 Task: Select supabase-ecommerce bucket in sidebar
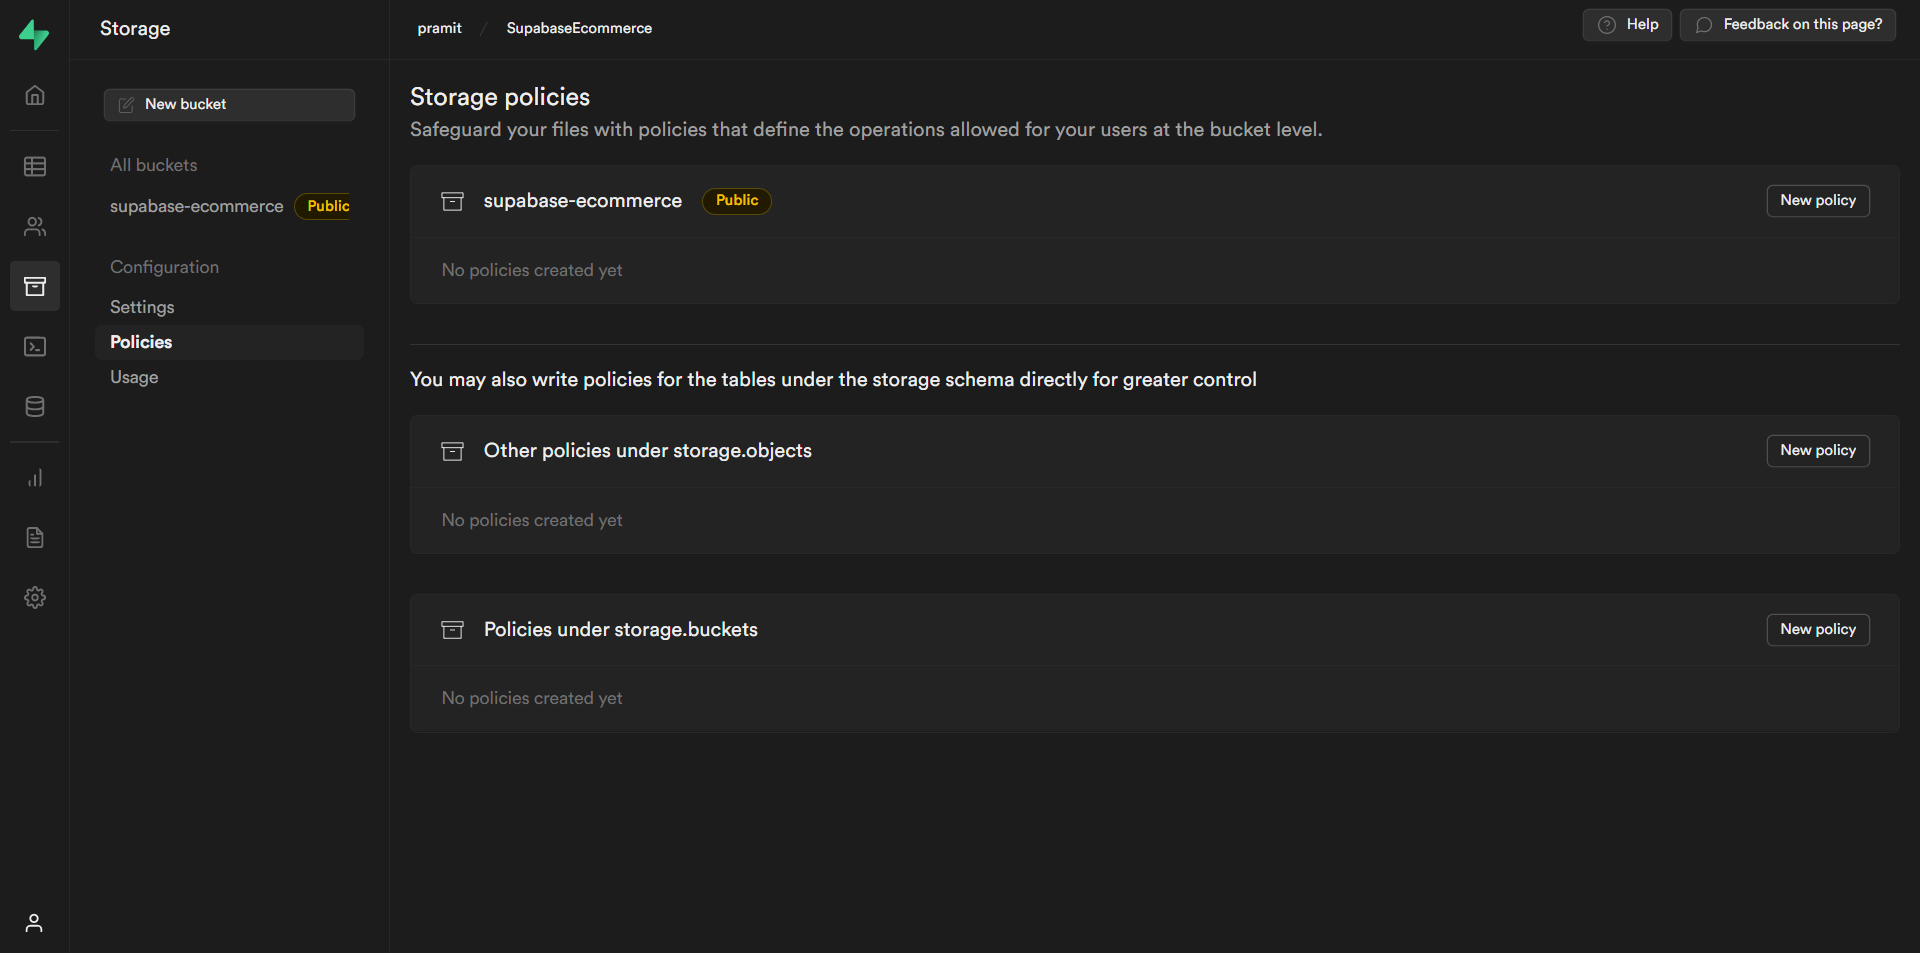coord(197,207)
